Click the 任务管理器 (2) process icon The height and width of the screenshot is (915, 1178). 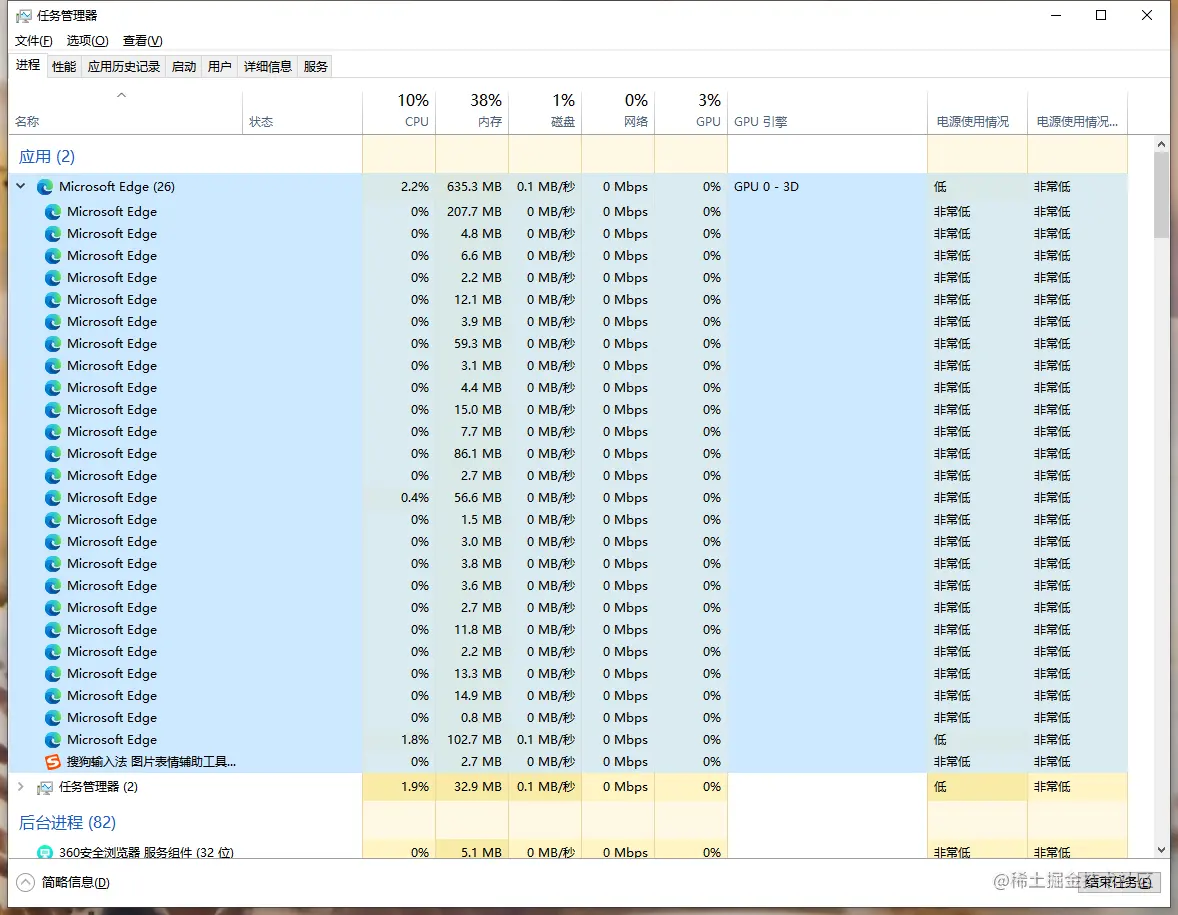point(45,787)
